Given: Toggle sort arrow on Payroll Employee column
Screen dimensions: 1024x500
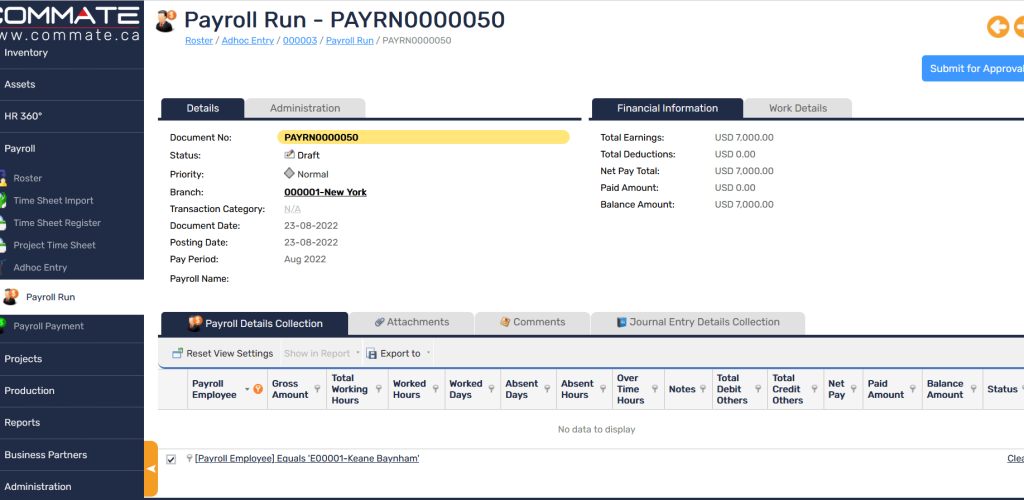Looking at the screenshot, I should point(247,390).
